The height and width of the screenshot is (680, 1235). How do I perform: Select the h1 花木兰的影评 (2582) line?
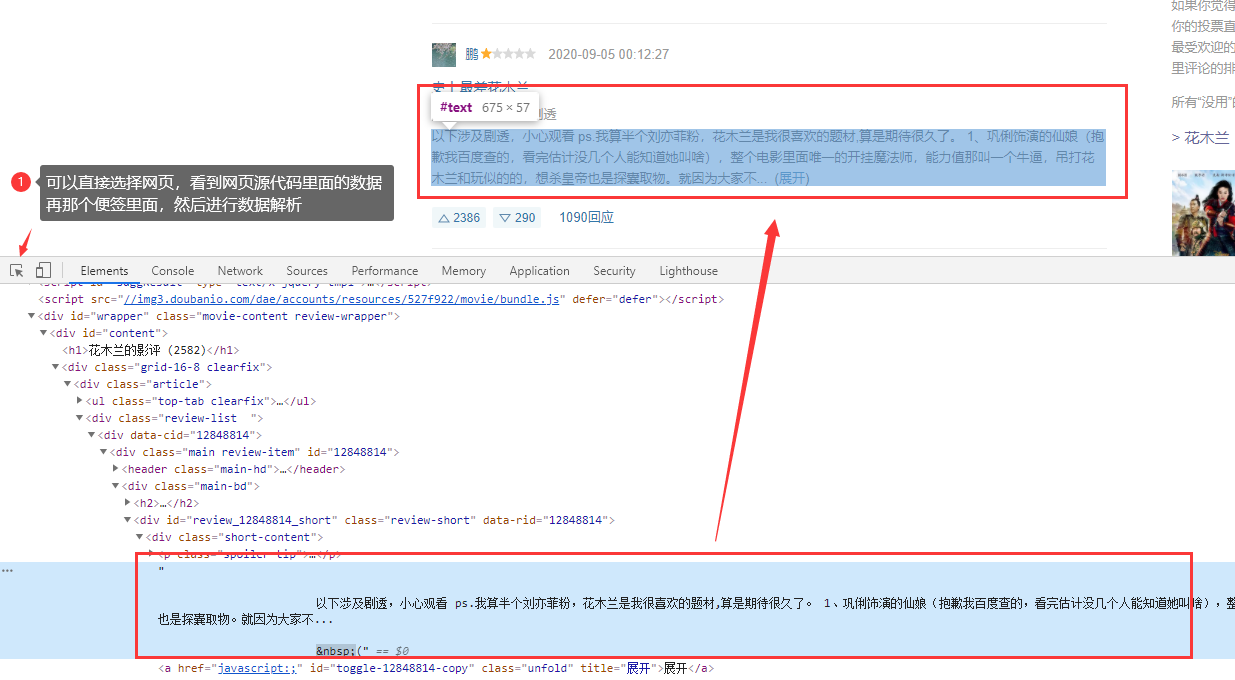[150, 350]
